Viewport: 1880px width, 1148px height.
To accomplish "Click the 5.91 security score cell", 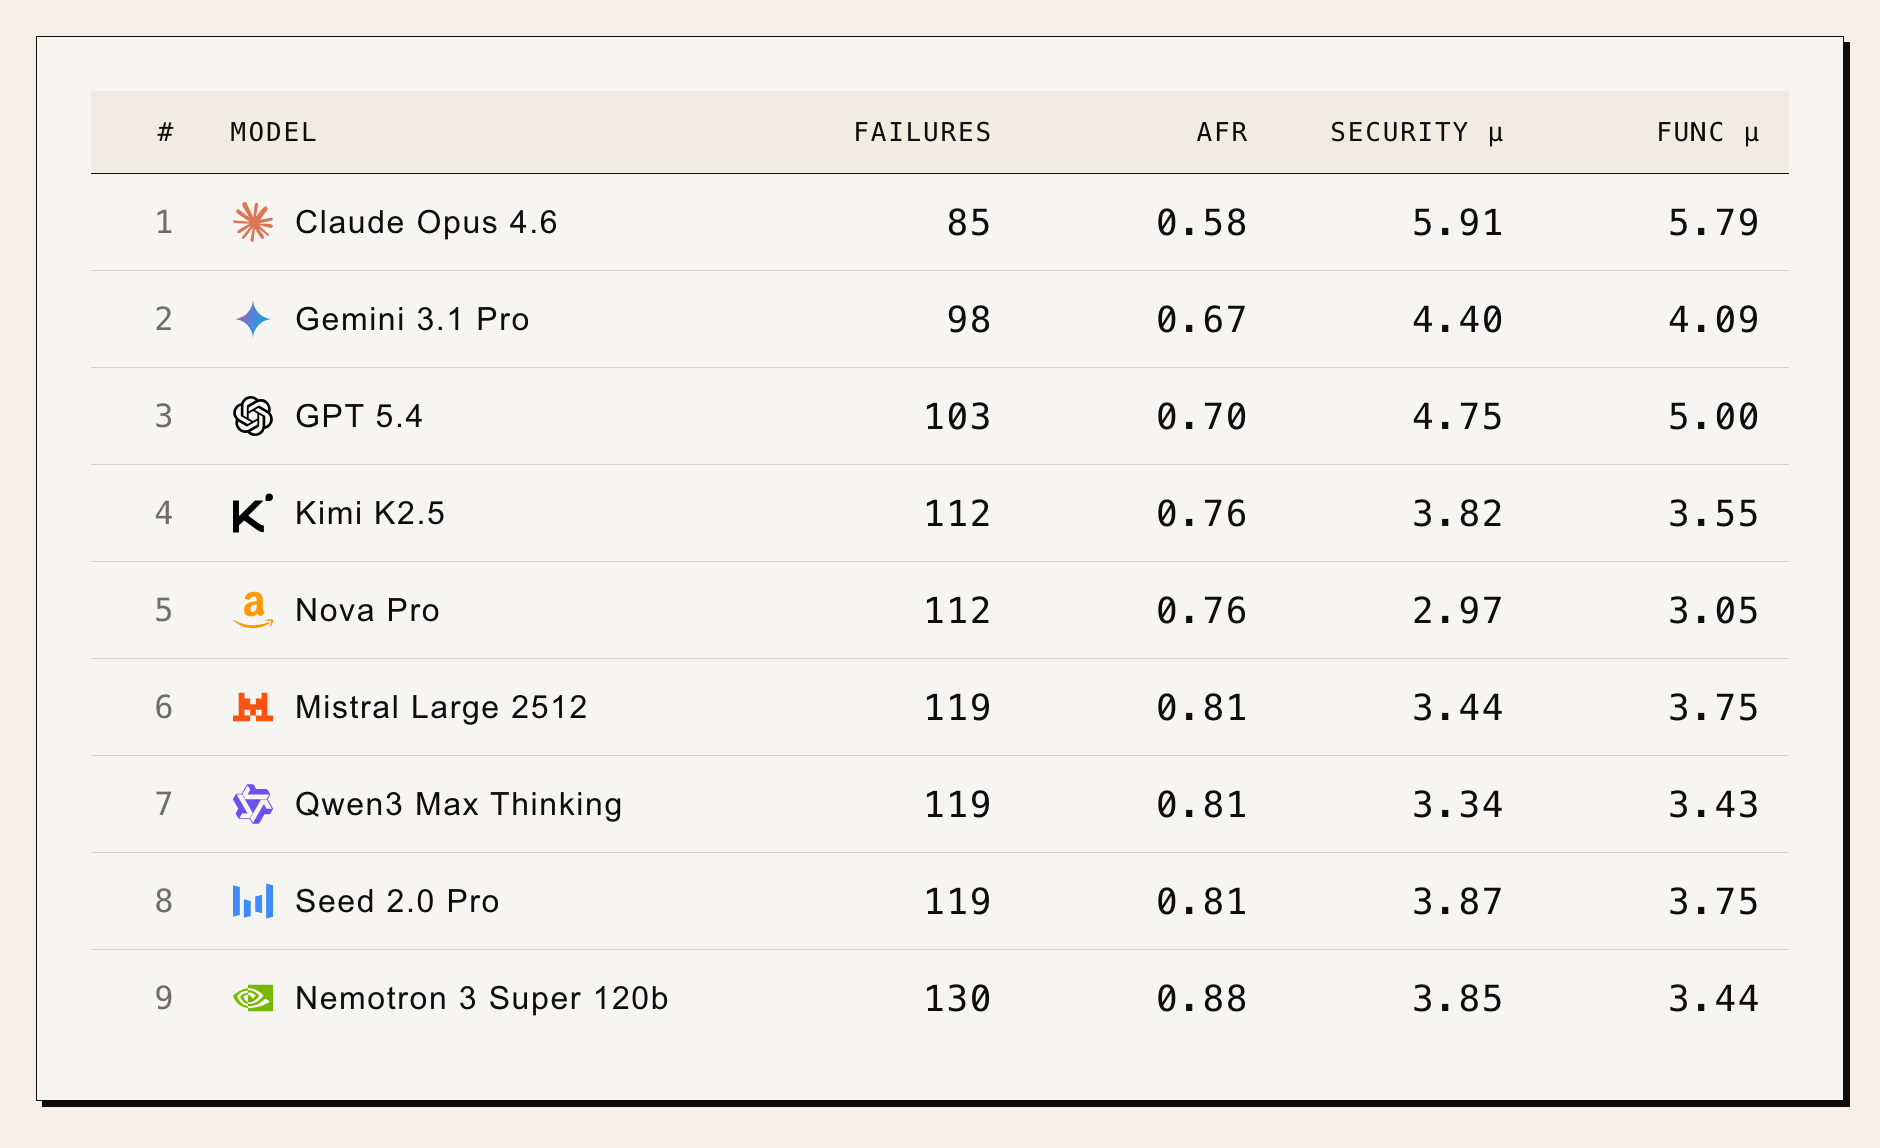I will coord(1457,222).
